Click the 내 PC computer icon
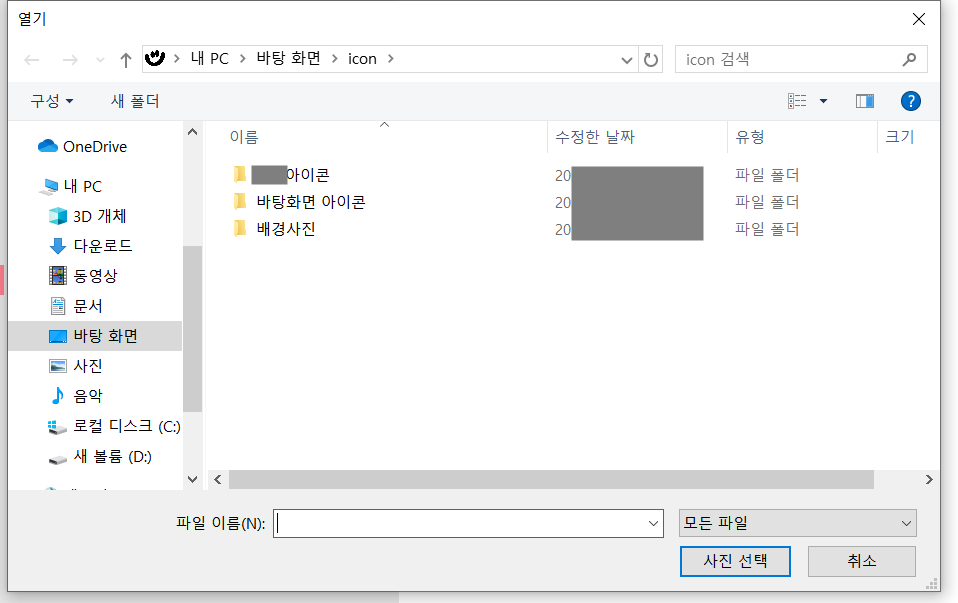Image resolution: width=958 pixels, height=603 pixels. [48, 187]
